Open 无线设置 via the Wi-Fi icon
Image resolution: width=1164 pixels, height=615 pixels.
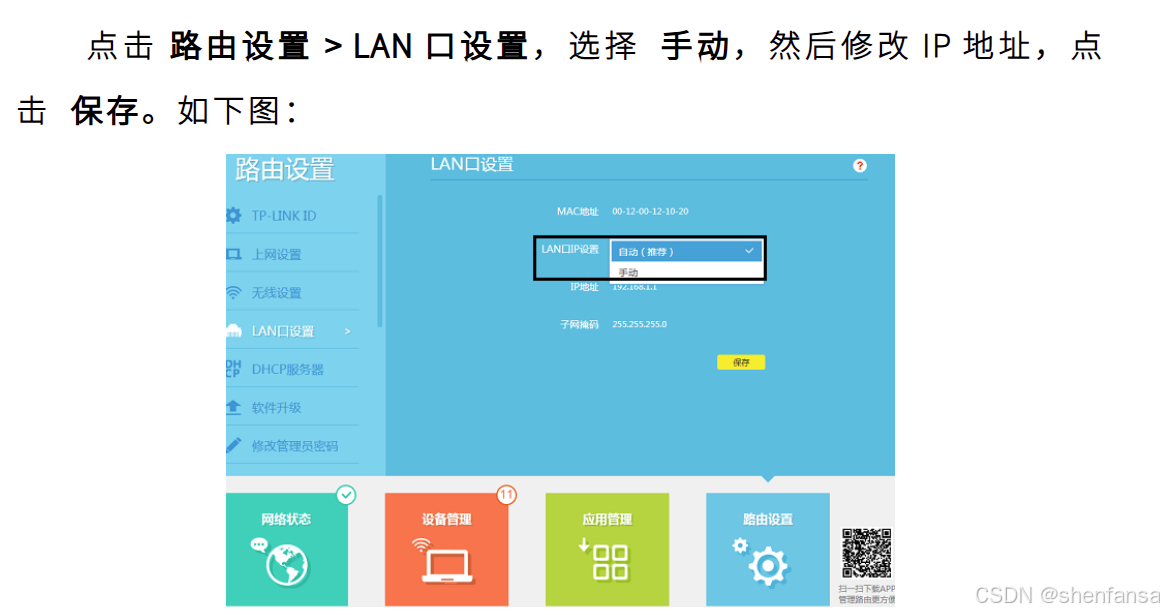(x=234, y=292)
